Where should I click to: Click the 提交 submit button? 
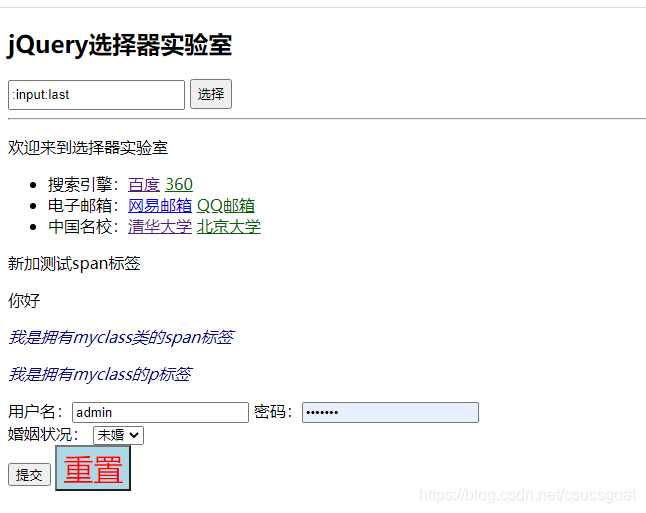(x=29, y=475)
